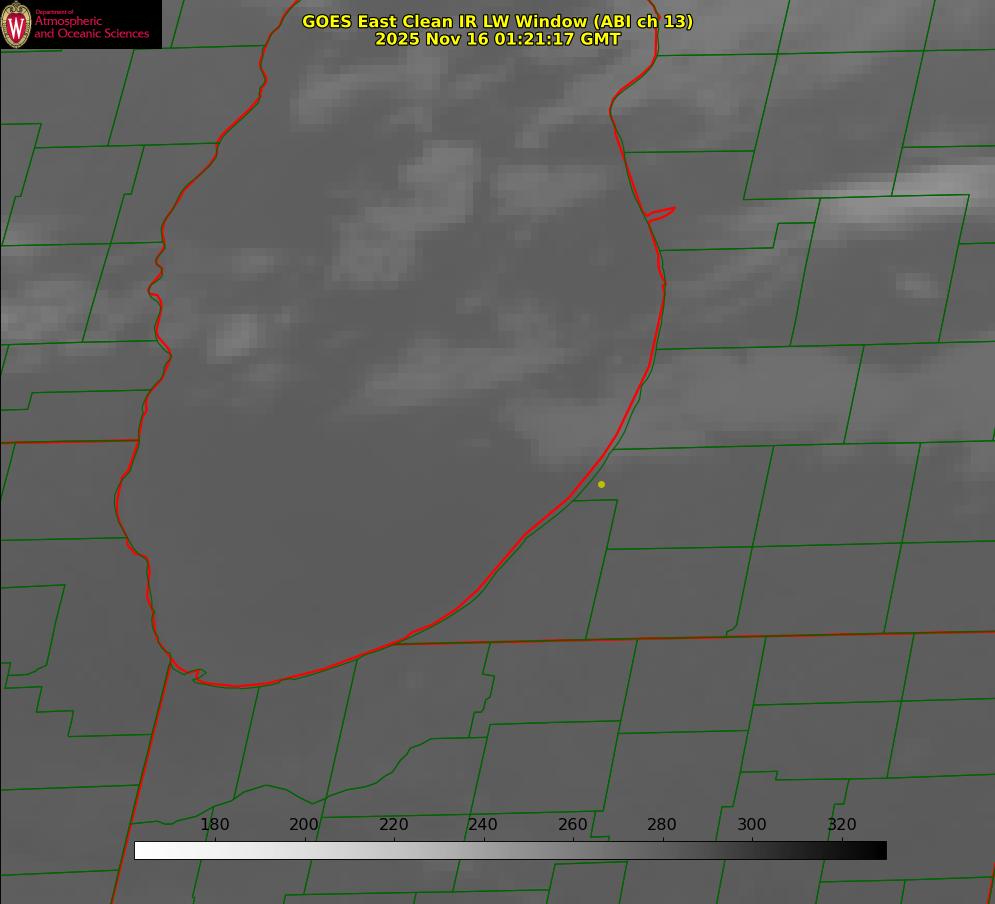995x904 pixels.
Task: Click the 200 label on the colorbar
Action: tap(304, 825)
